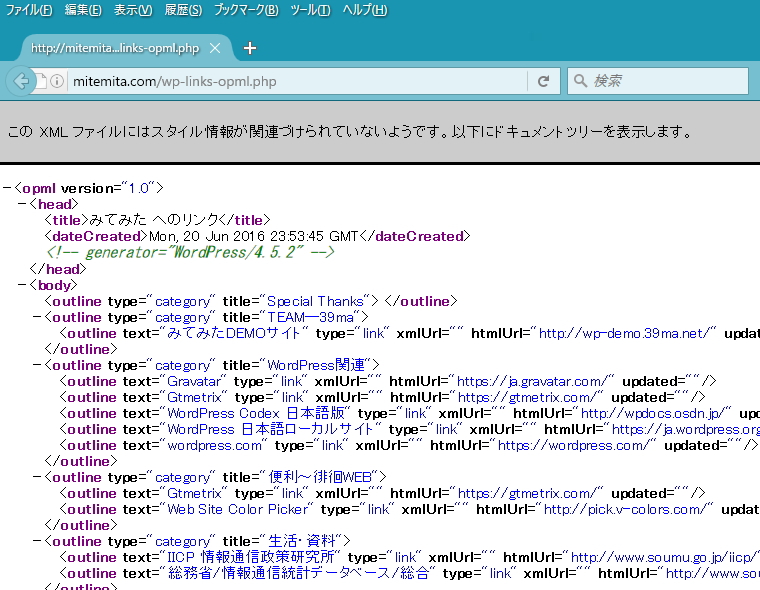Screen dimensions: 760x590
Task: Click the みてみたDEMOサイト text value
Action: coord(234,333)
